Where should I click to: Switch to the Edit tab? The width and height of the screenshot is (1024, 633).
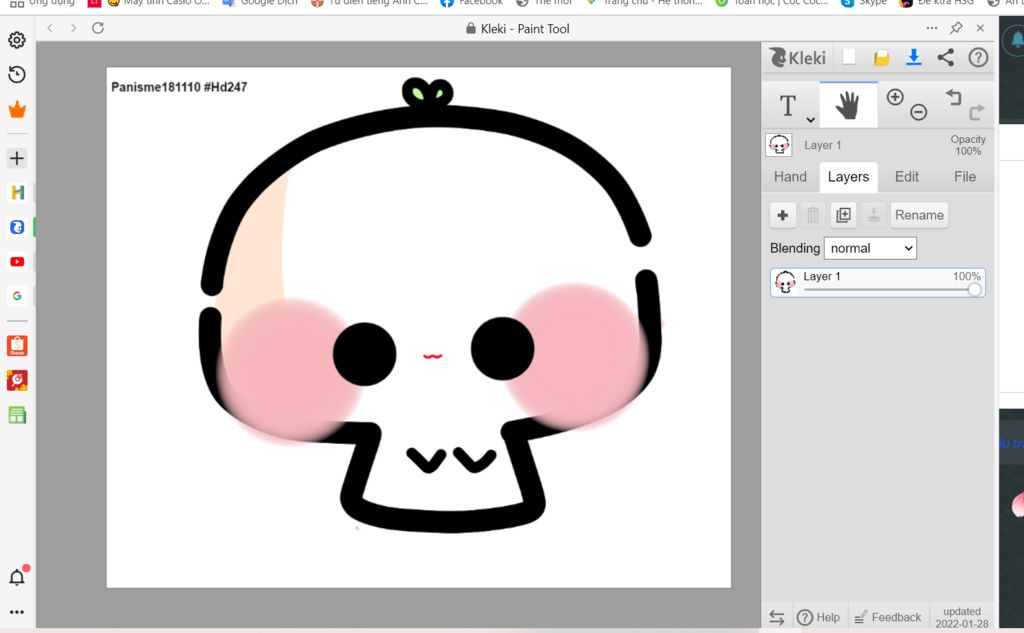point(906,176)
